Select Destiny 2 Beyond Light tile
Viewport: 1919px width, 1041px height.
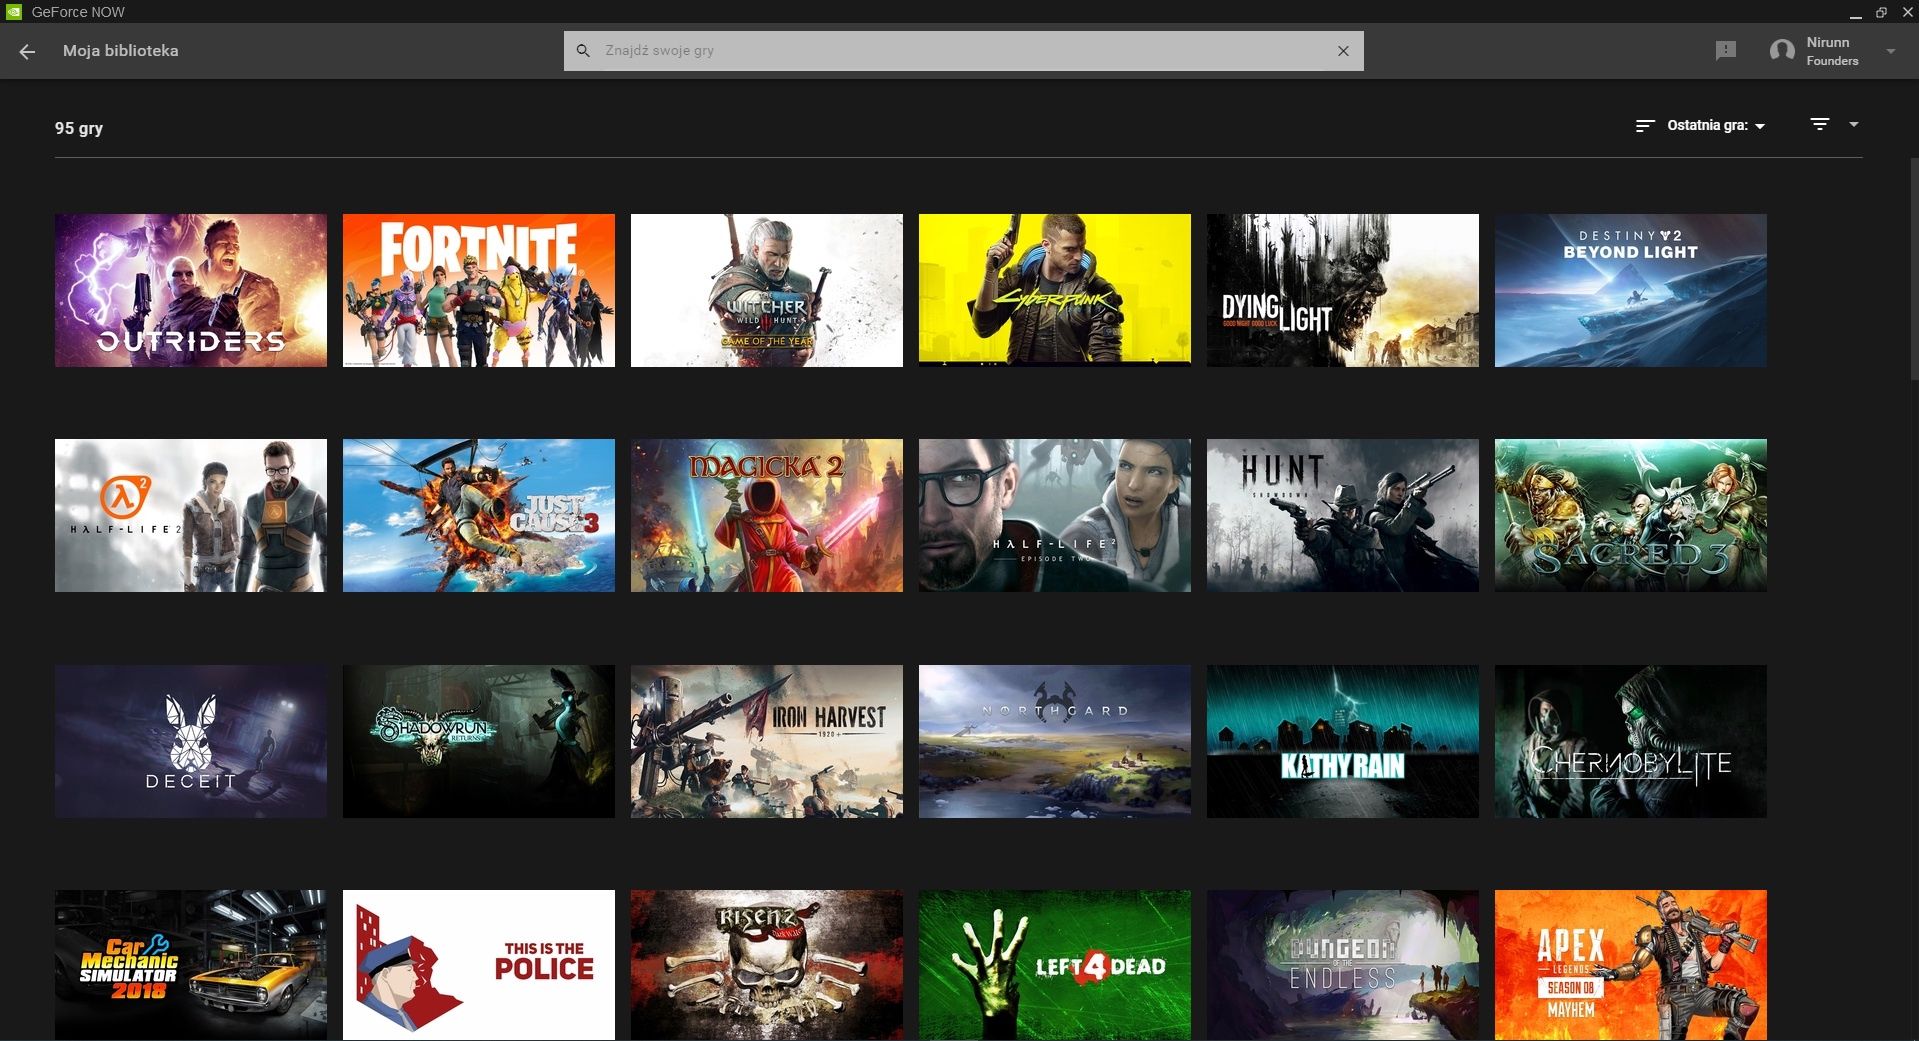[x=1630, y=290]
